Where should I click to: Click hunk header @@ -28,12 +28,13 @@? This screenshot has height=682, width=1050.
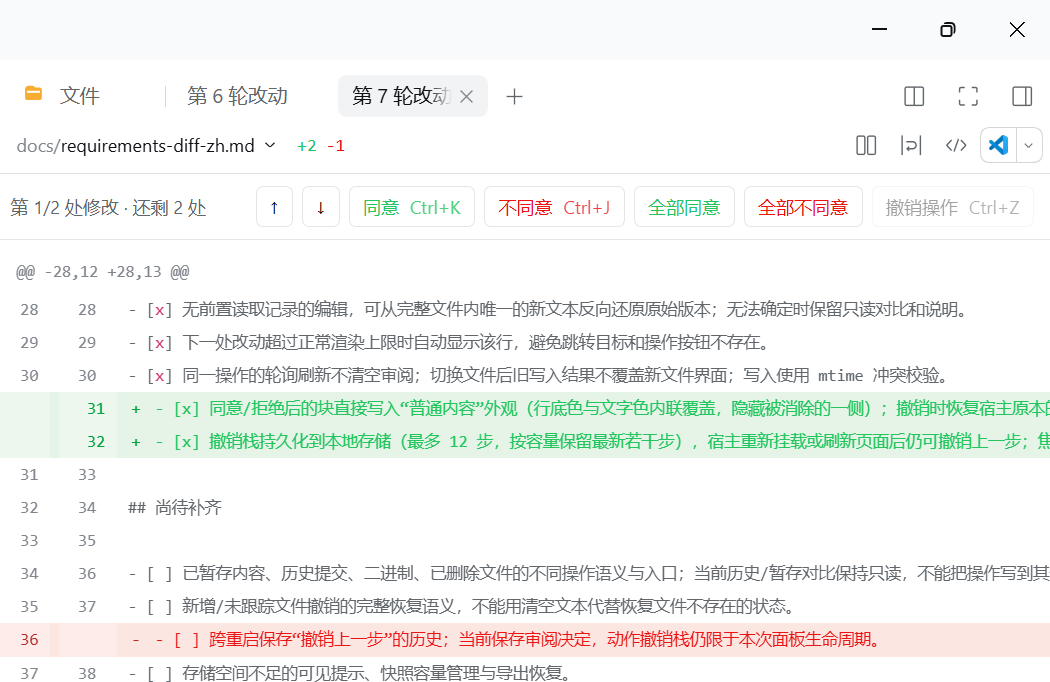(x=102, y=272)
